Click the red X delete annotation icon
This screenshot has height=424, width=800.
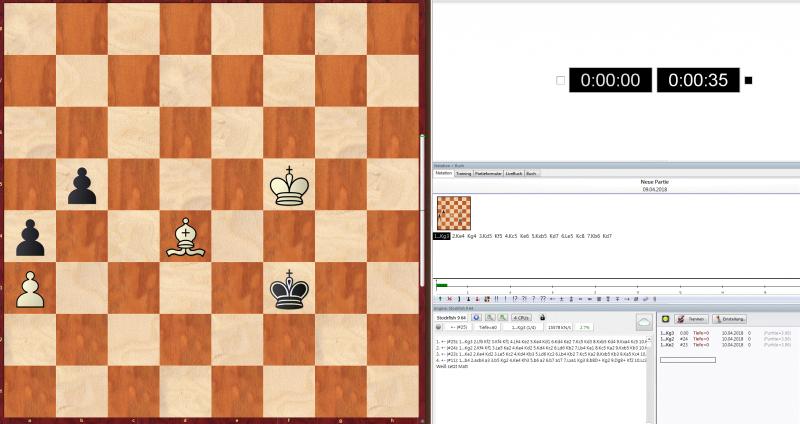450,298
